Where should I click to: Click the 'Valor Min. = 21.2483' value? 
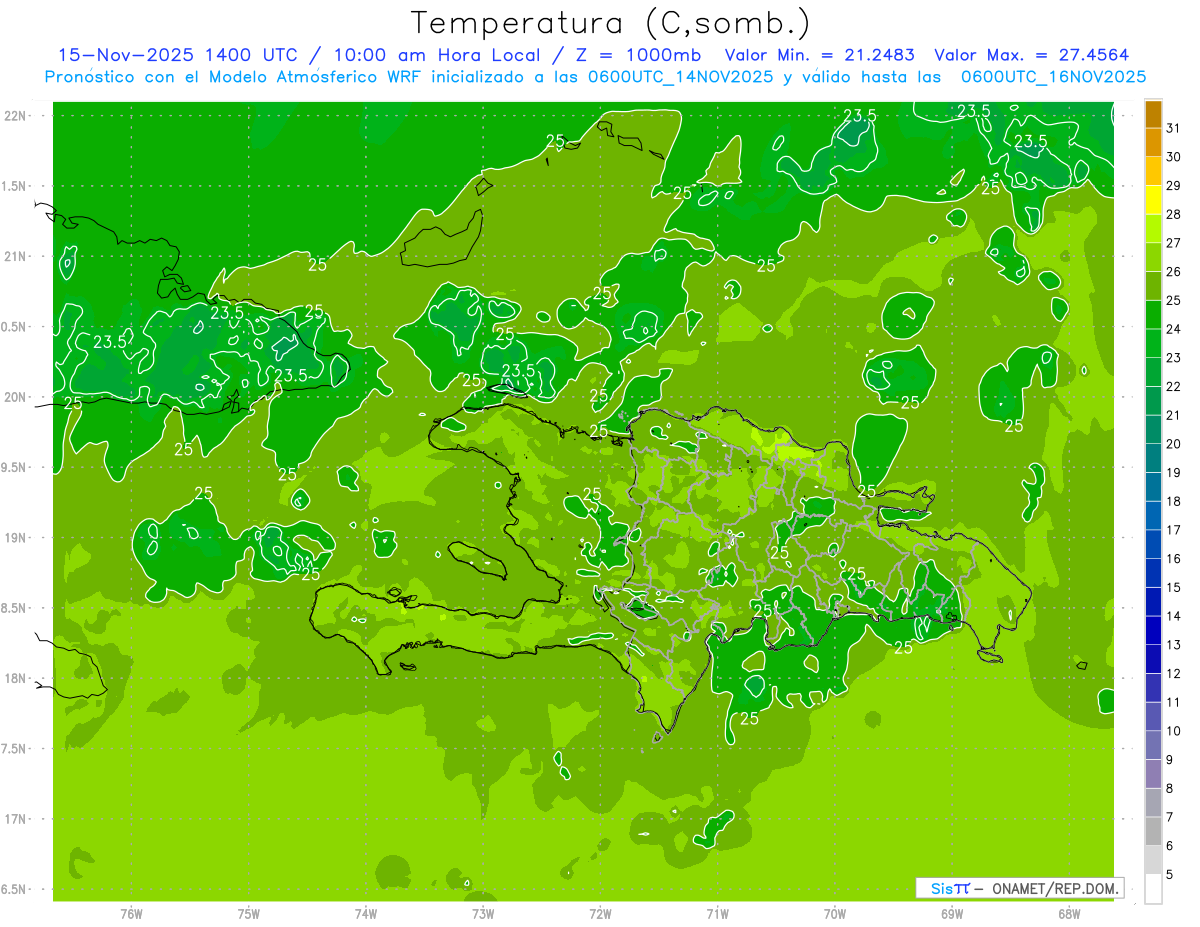pos(820,55)
